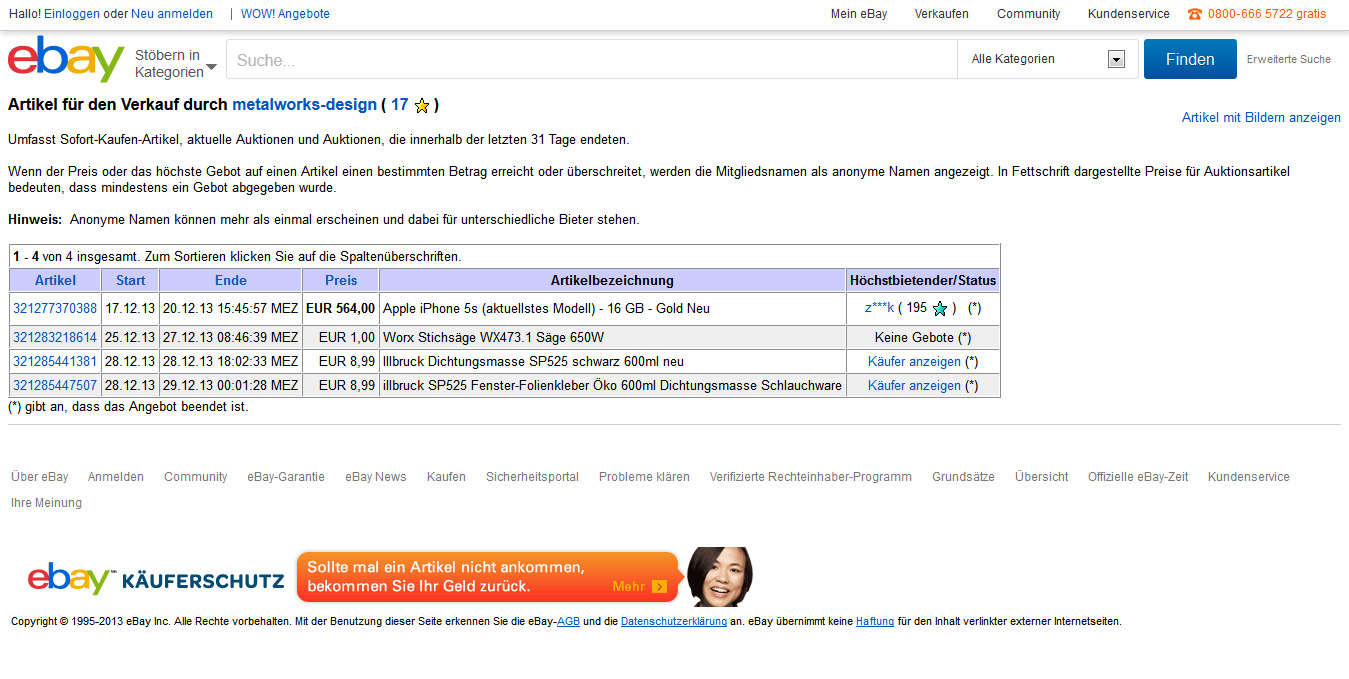Click the Worx Stichsäge WX473.1 description
The width and height of the screenshot is (1349, 679).
pyautogui.click(x=493, y=337)
